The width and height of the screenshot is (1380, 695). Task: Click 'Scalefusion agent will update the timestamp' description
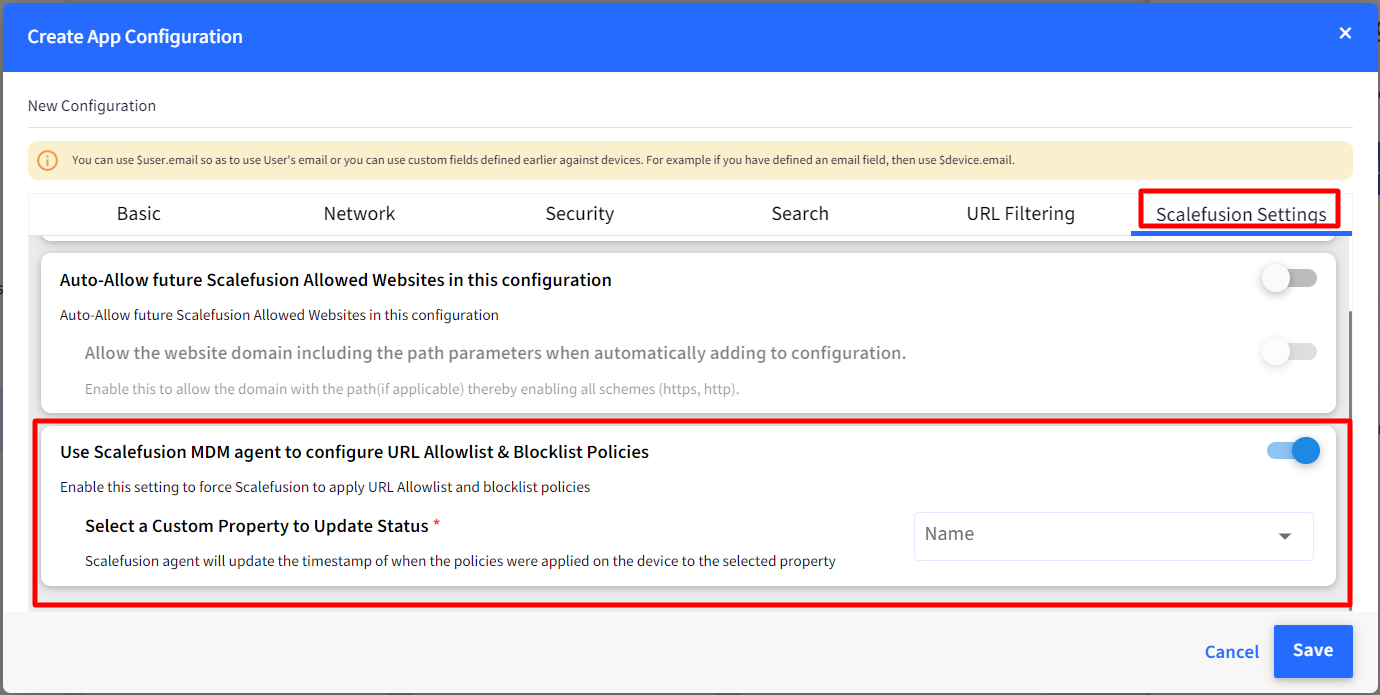[460, 561]
